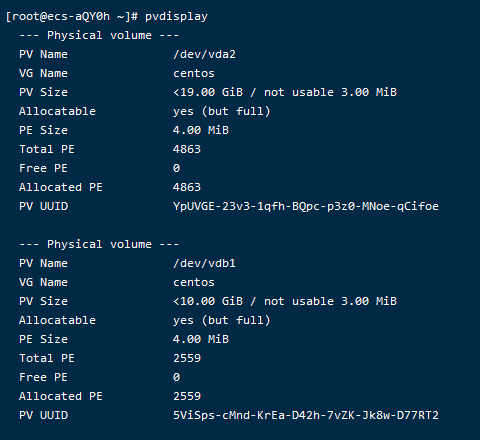Click the /dev/vdb1 PV name value
This screenshot has width=480, height=440.
coord(204,263)
